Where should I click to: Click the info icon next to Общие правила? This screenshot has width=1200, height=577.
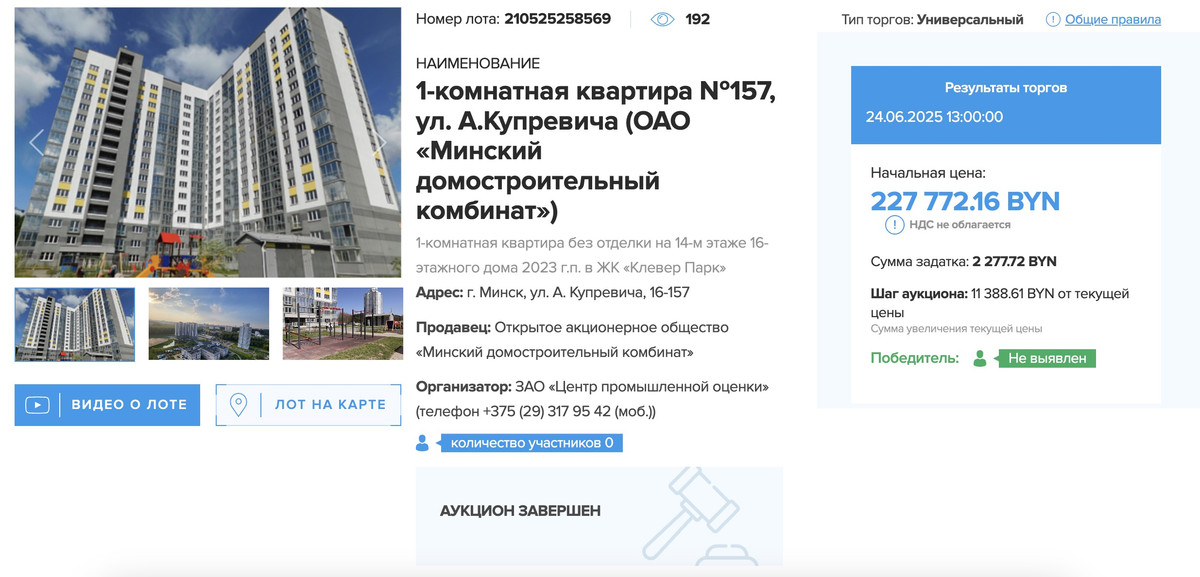pyautogui.click(x=1053, y=19)
